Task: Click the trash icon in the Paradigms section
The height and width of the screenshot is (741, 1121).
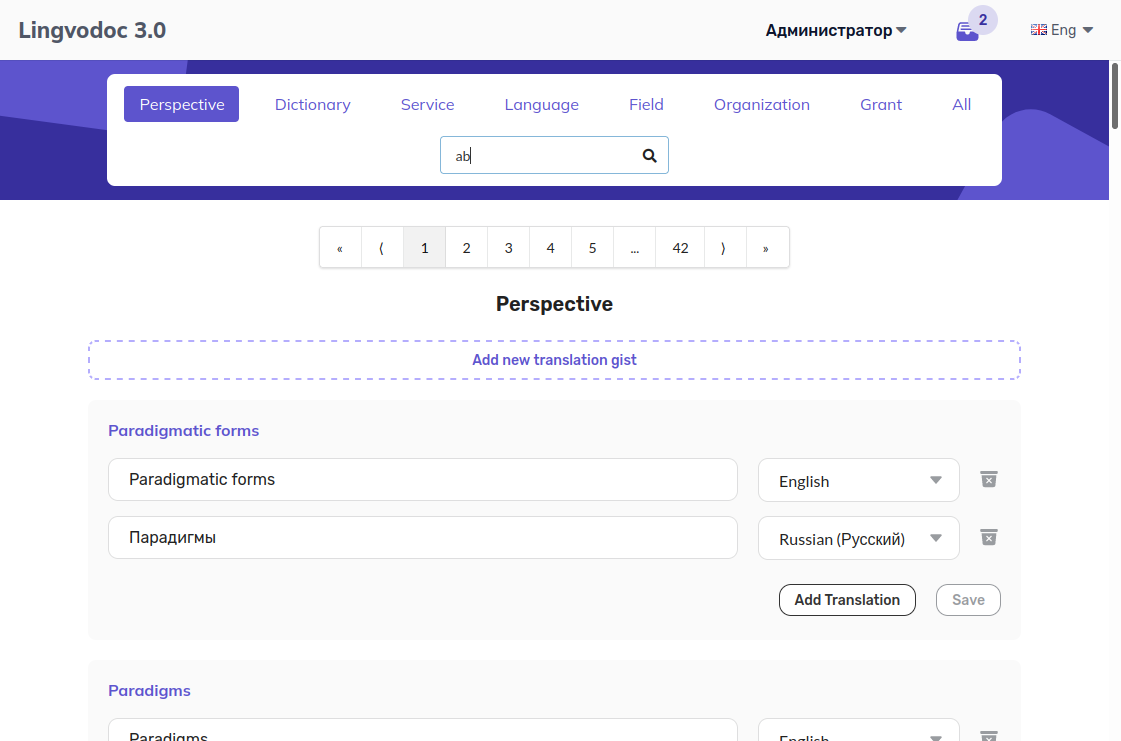Action: (988, 736)
